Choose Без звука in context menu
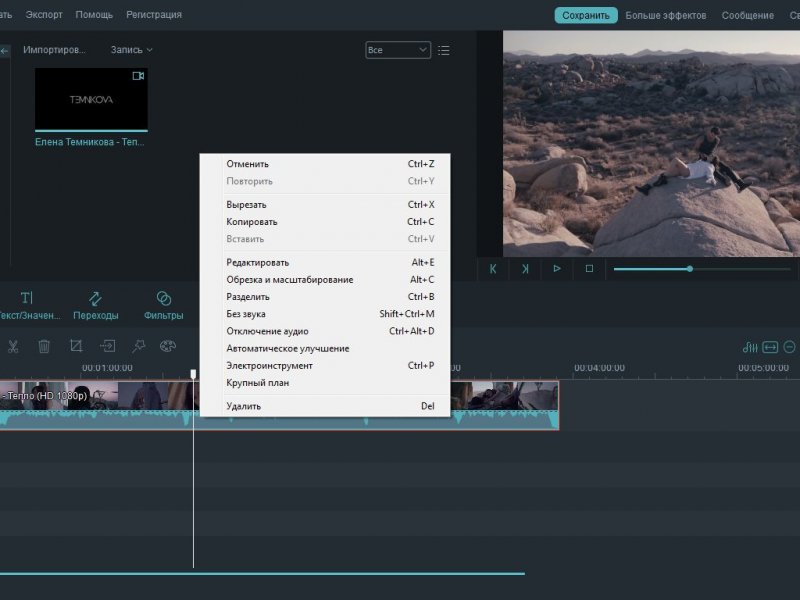The height and width of the screenshot is (600, 800). tap(324, 314)
